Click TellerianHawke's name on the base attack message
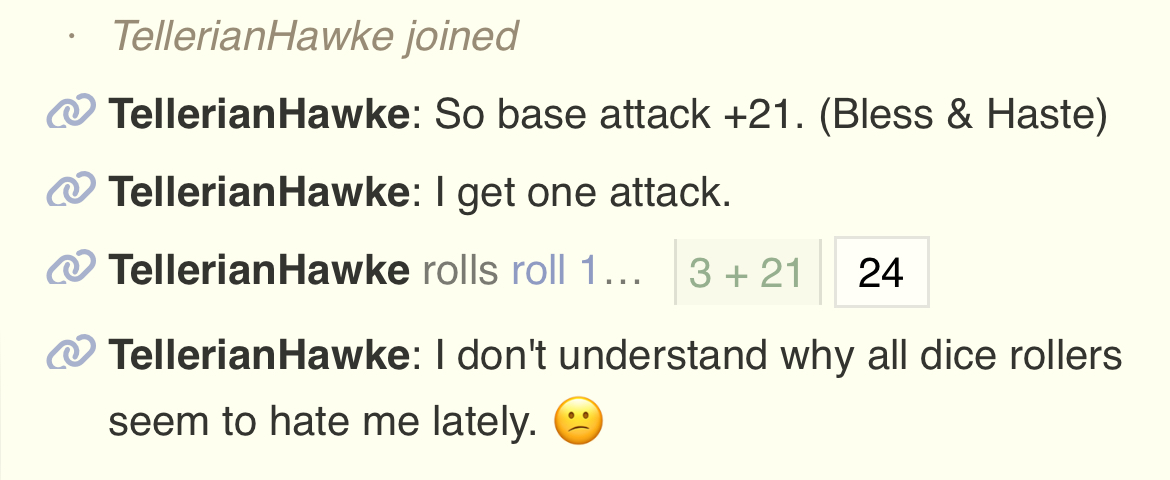The width and height of the screenshot is (1170, 480). (x=258, y=115)
